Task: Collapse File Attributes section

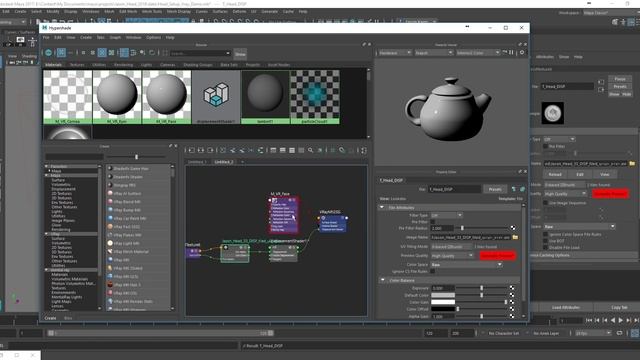Action: click(382, 207)
